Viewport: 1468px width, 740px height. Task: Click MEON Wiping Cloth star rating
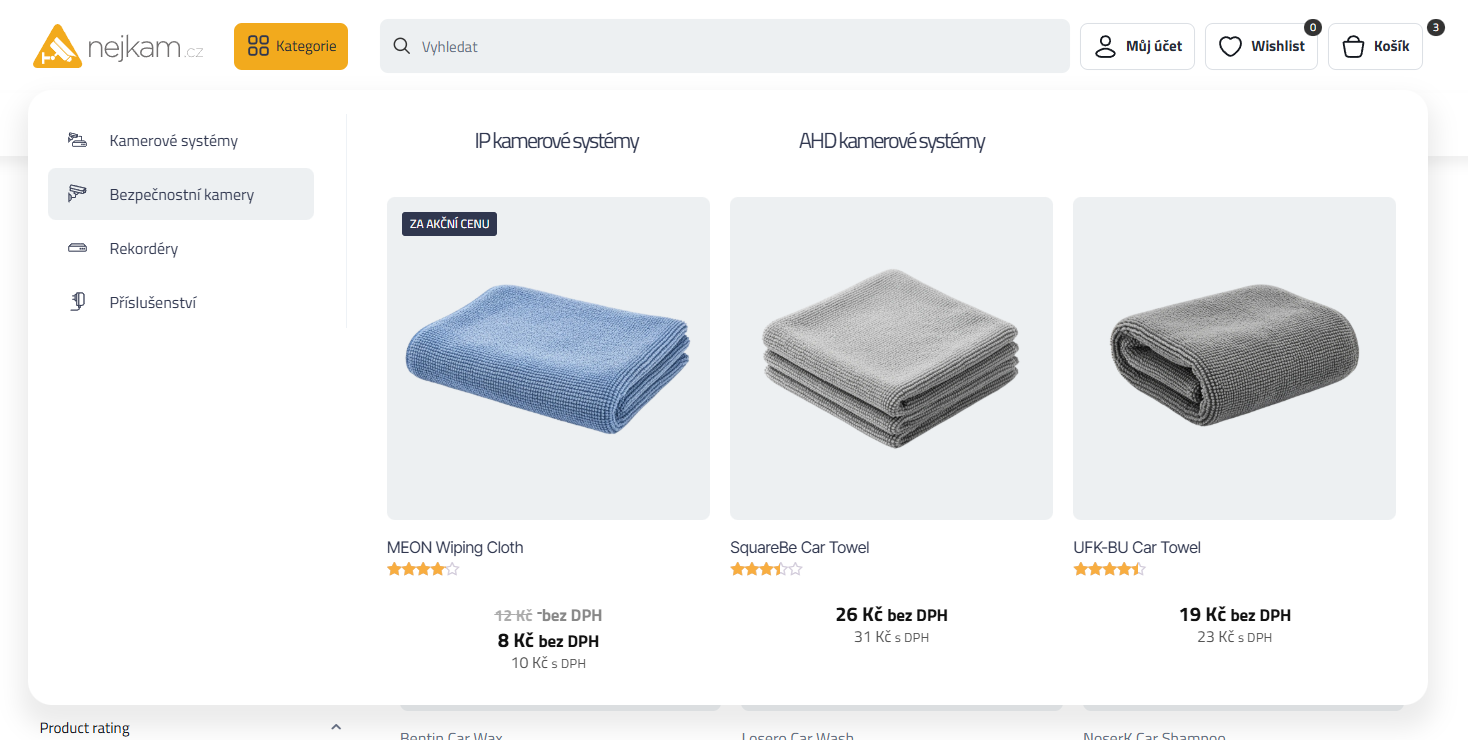pyautogui.click(x=423, y=570)
